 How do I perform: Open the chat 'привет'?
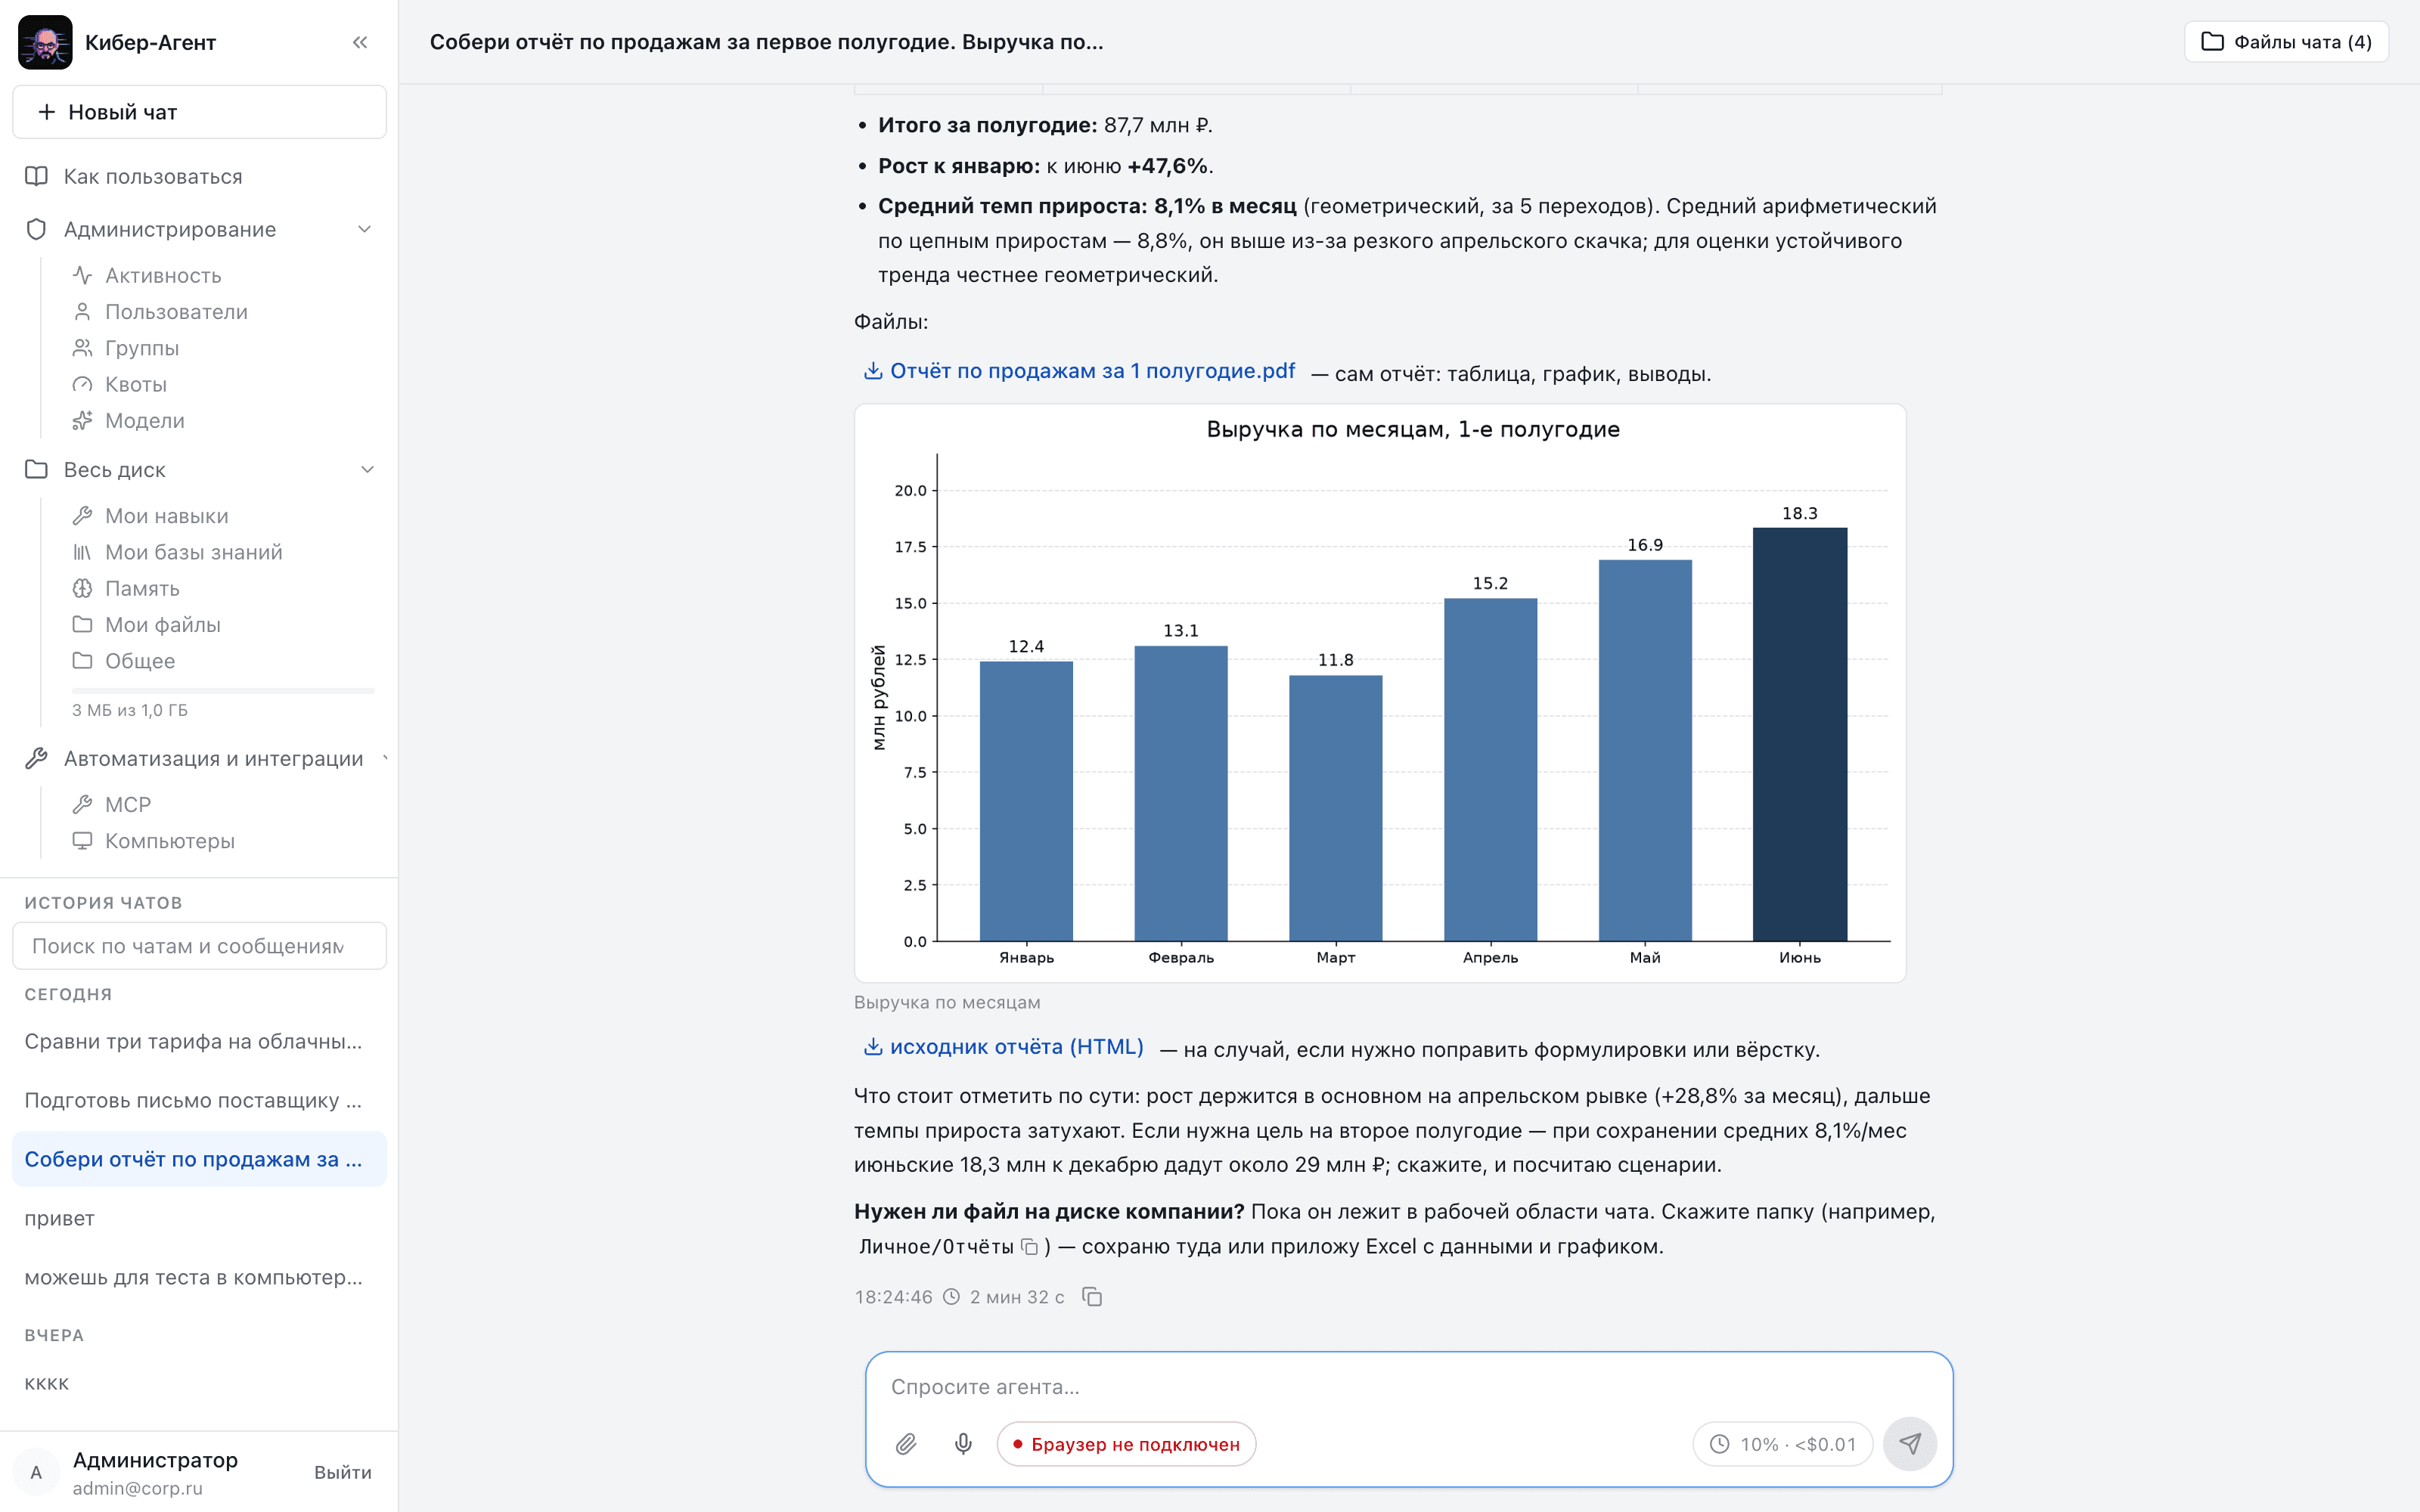pyautogui.click(x=199, y=1218)
